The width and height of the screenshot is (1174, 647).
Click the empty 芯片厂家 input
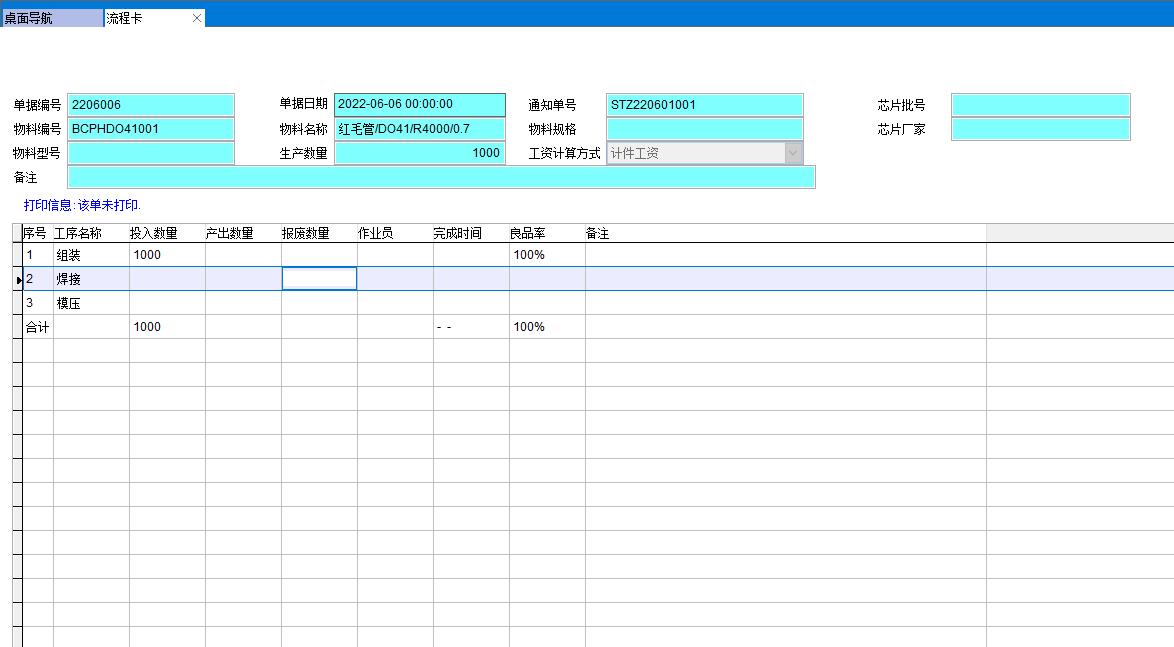(x=1040, y=129)
